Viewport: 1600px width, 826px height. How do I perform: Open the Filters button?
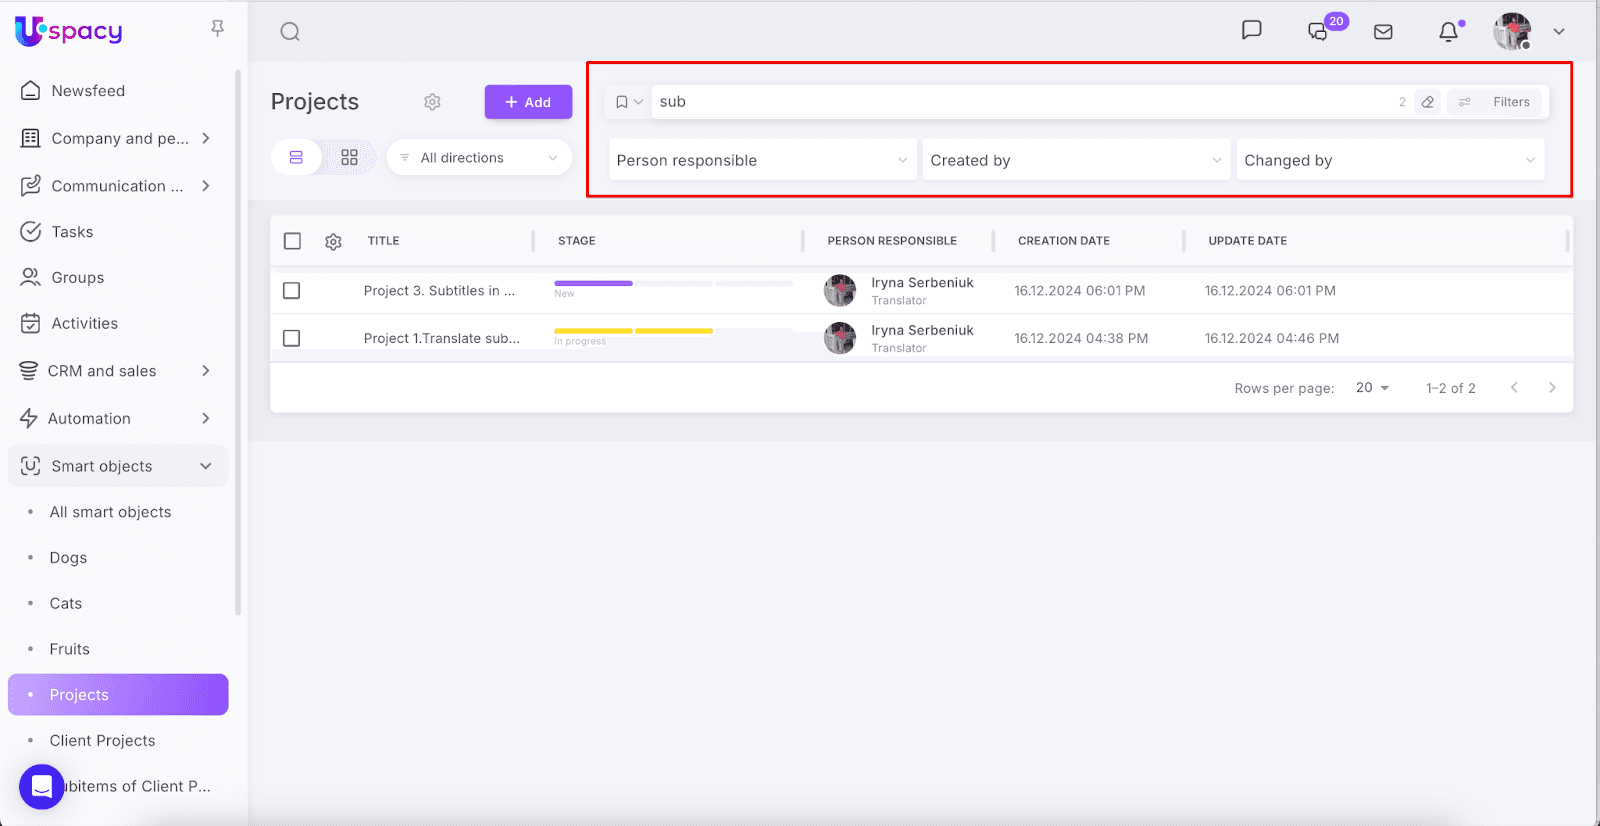click(x=1497, y=102)
